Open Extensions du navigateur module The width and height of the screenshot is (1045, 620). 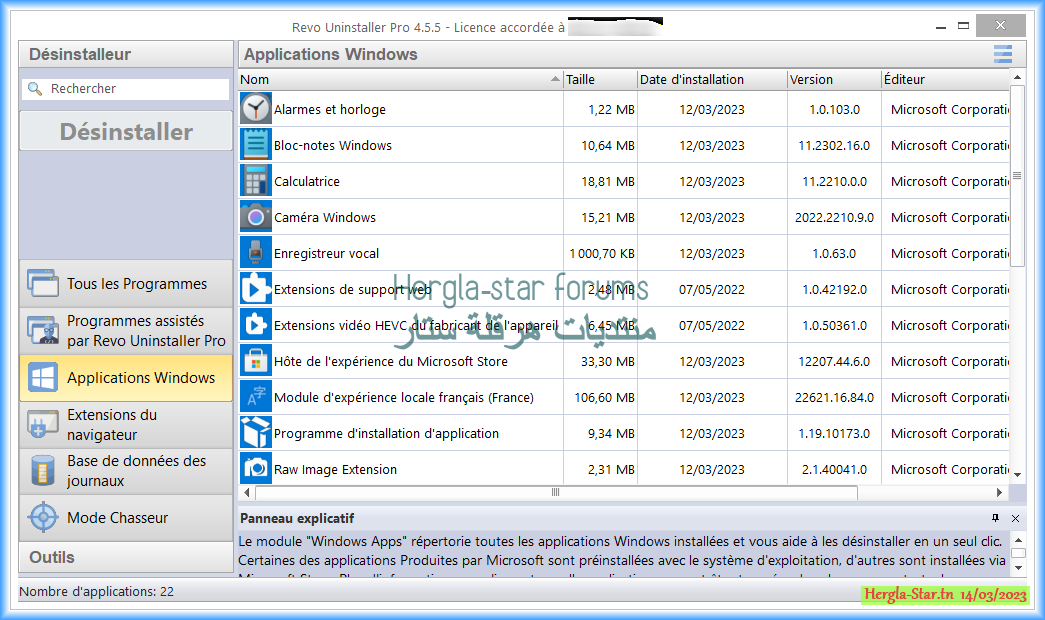coord(126,425)
